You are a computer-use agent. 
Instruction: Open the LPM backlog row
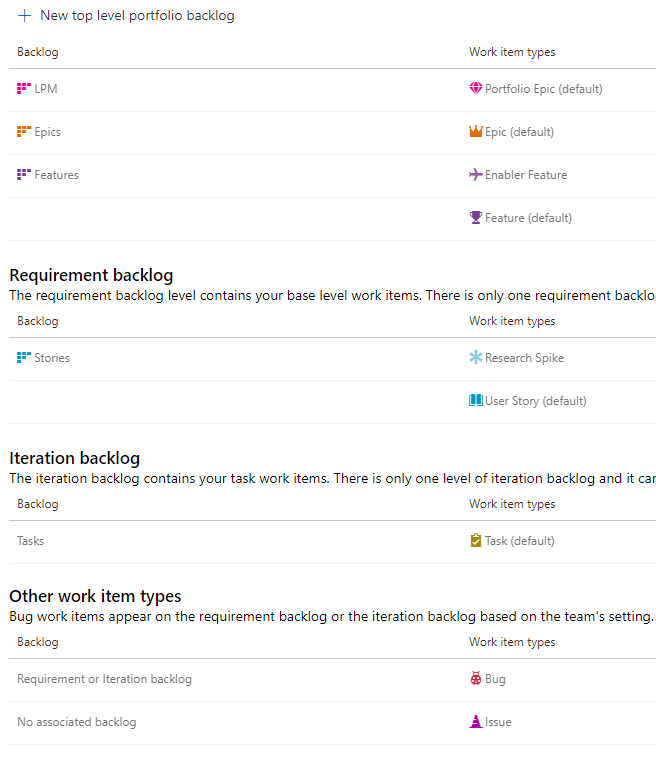[332, 89]
